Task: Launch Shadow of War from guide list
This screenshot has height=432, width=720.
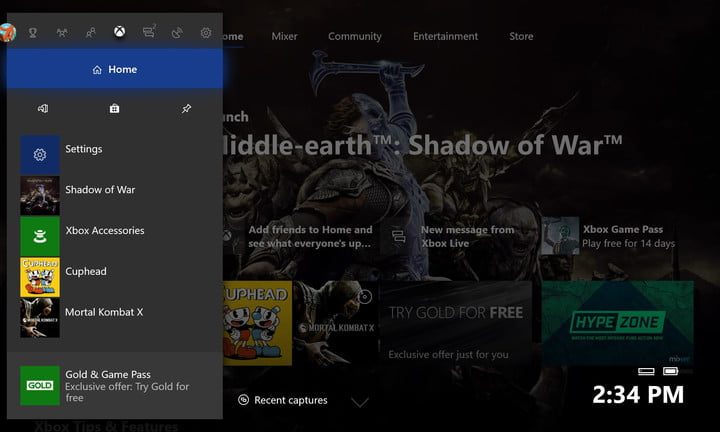Action: click(115, 195)
